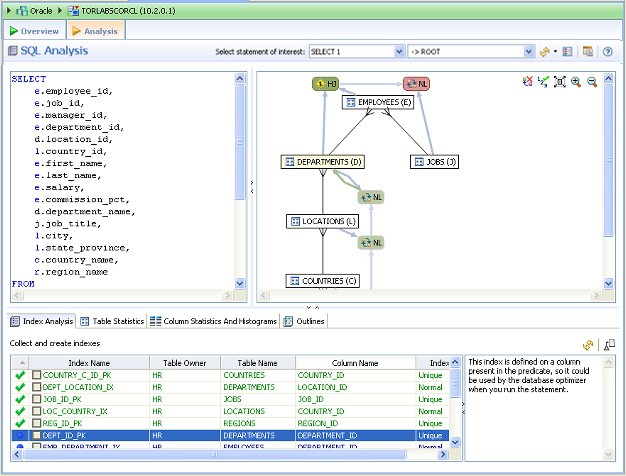Image resolution: width=626 pixels, height=476 pixels.
Task: Sort by Index Name column header
Action: (89, 363)
